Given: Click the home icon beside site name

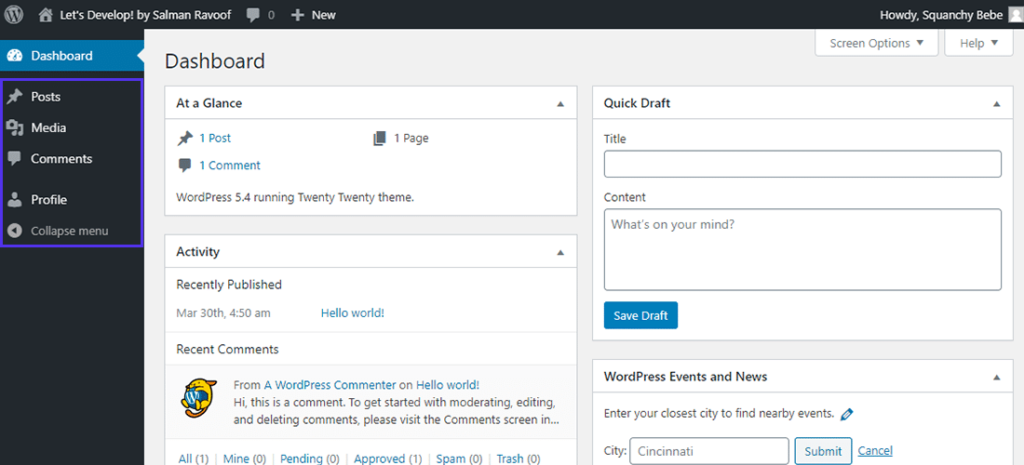Looking at the screenshot, I should [x=45, y=15].
